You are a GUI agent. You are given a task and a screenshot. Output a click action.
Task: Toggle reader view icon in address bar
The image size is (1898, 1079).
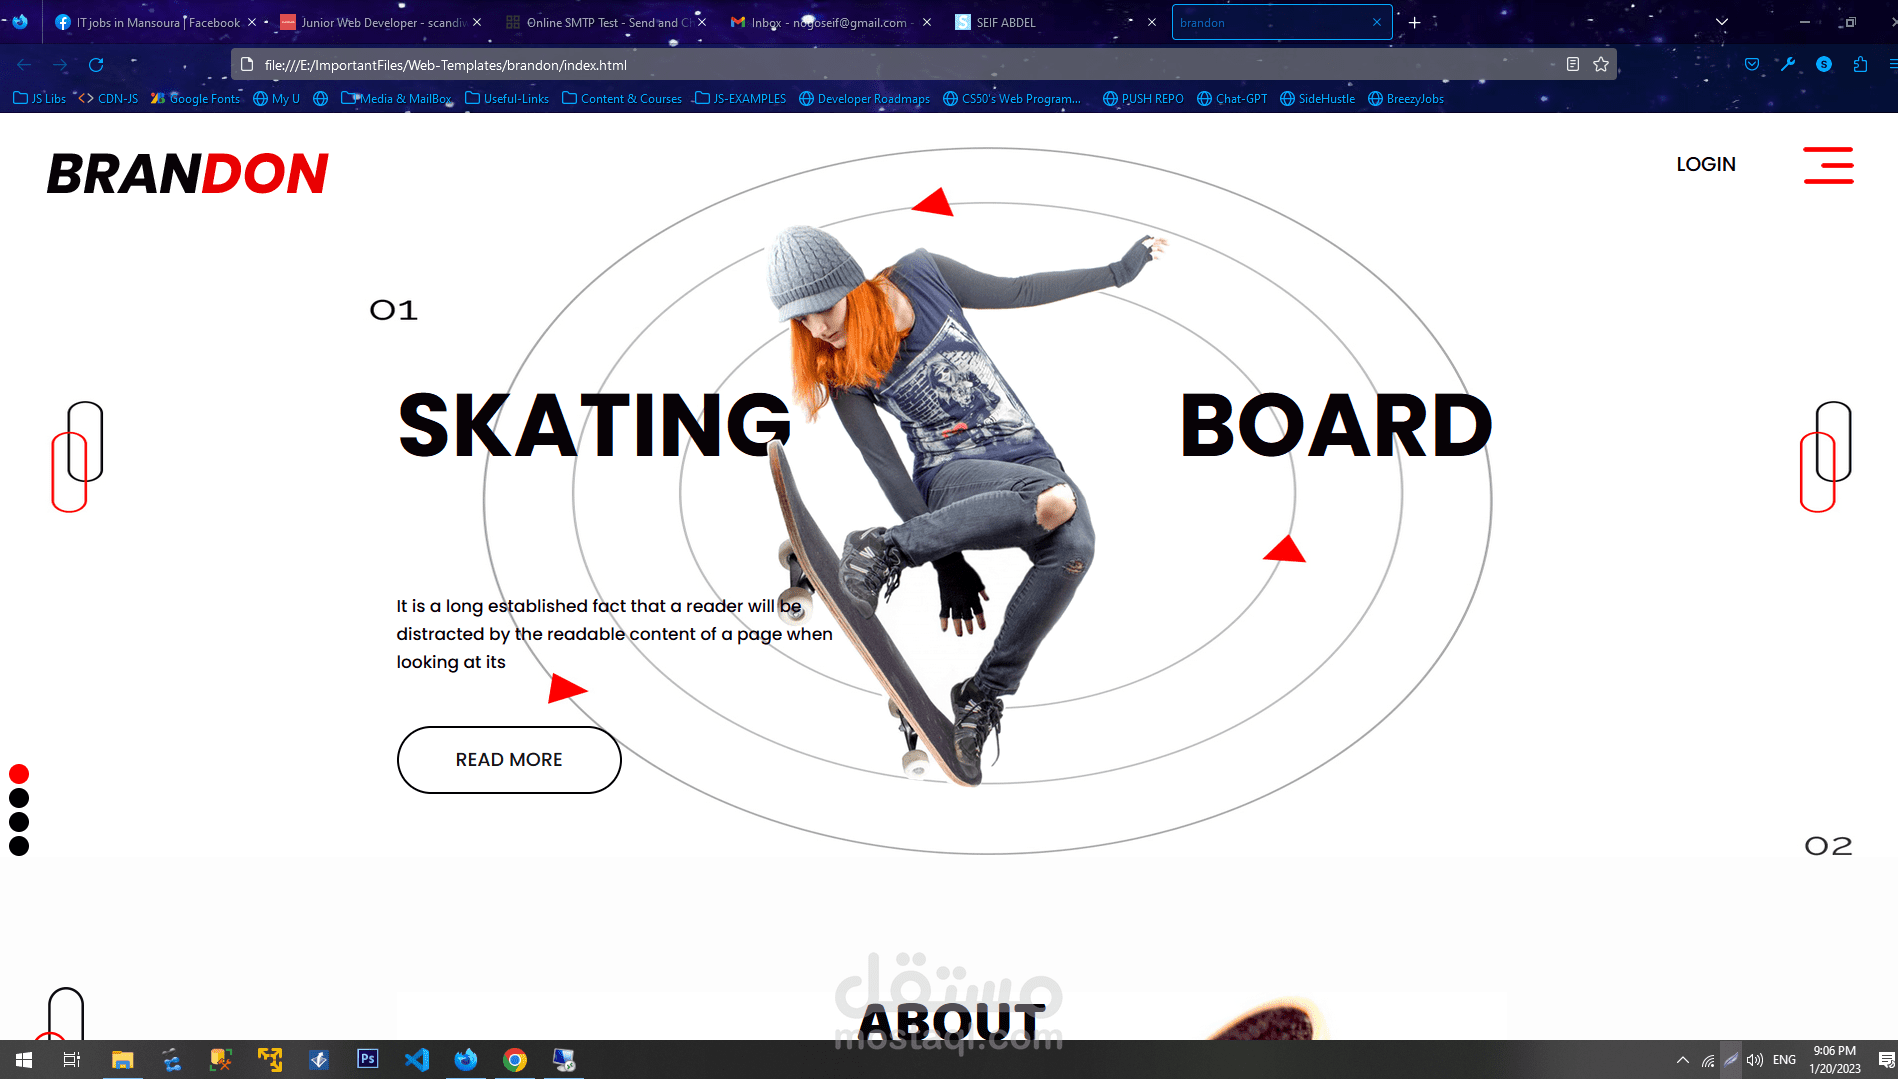tap(1573, 65)
